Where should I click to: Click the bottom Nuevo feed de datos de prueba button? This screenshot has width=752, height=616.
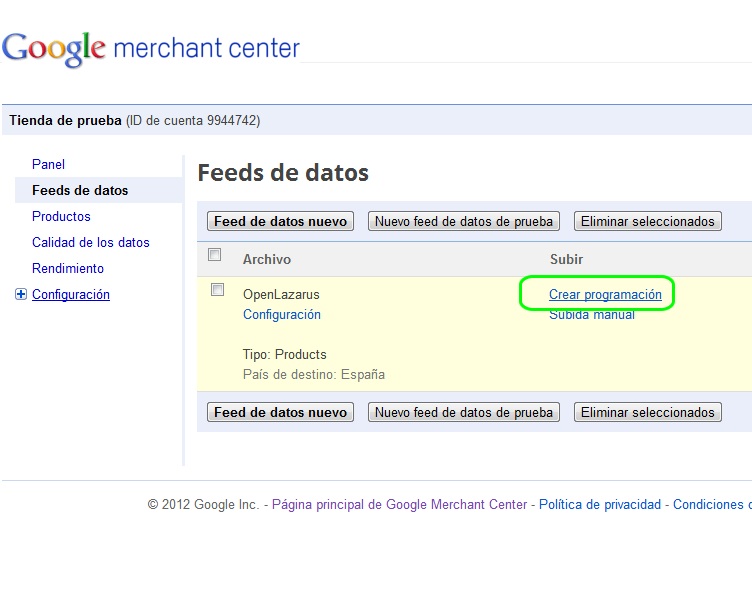click(464, 412)
